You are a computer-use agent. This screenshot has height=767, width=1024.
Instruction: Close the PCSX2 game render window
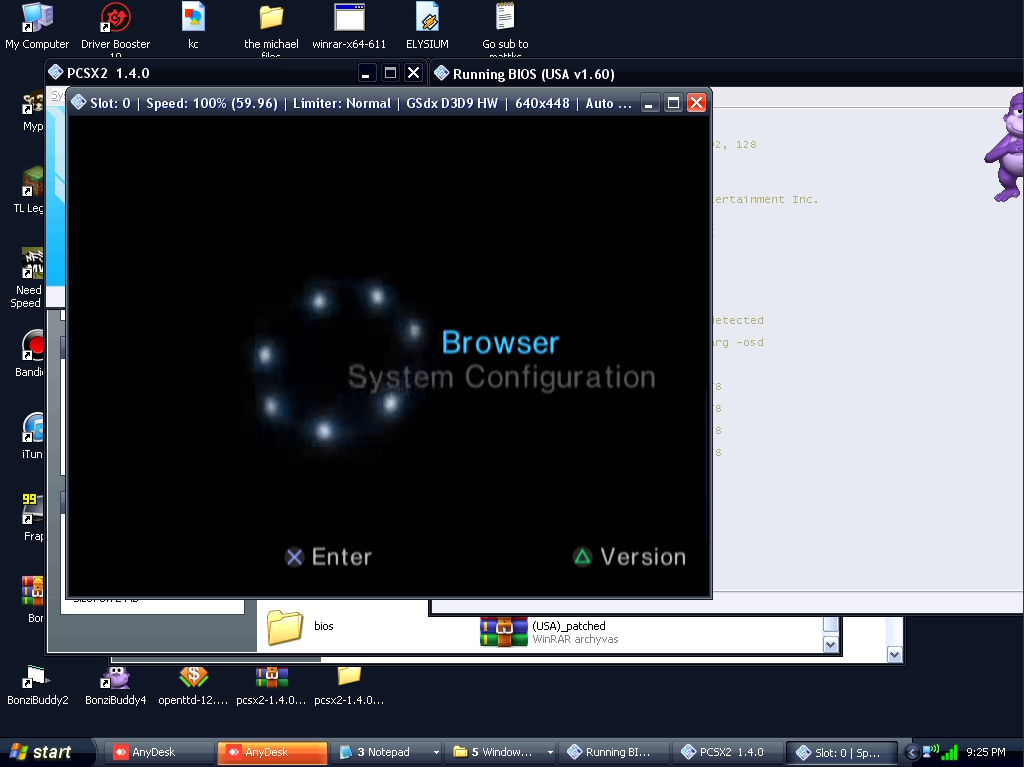(696, 103)
